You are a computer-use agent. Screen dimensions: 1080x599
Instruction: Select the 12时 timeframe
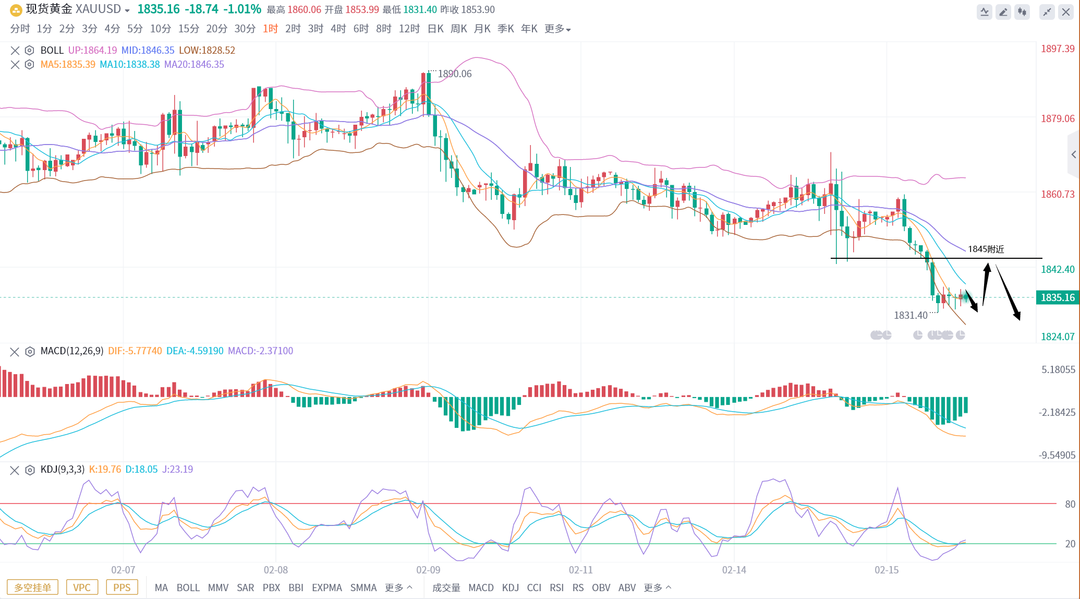pos(409,29)
